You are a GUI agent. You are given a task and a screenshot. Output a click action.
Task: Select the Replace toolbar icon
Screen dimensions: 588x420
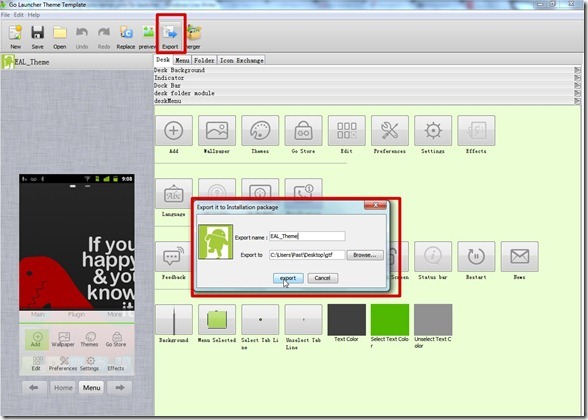point(126,37)
